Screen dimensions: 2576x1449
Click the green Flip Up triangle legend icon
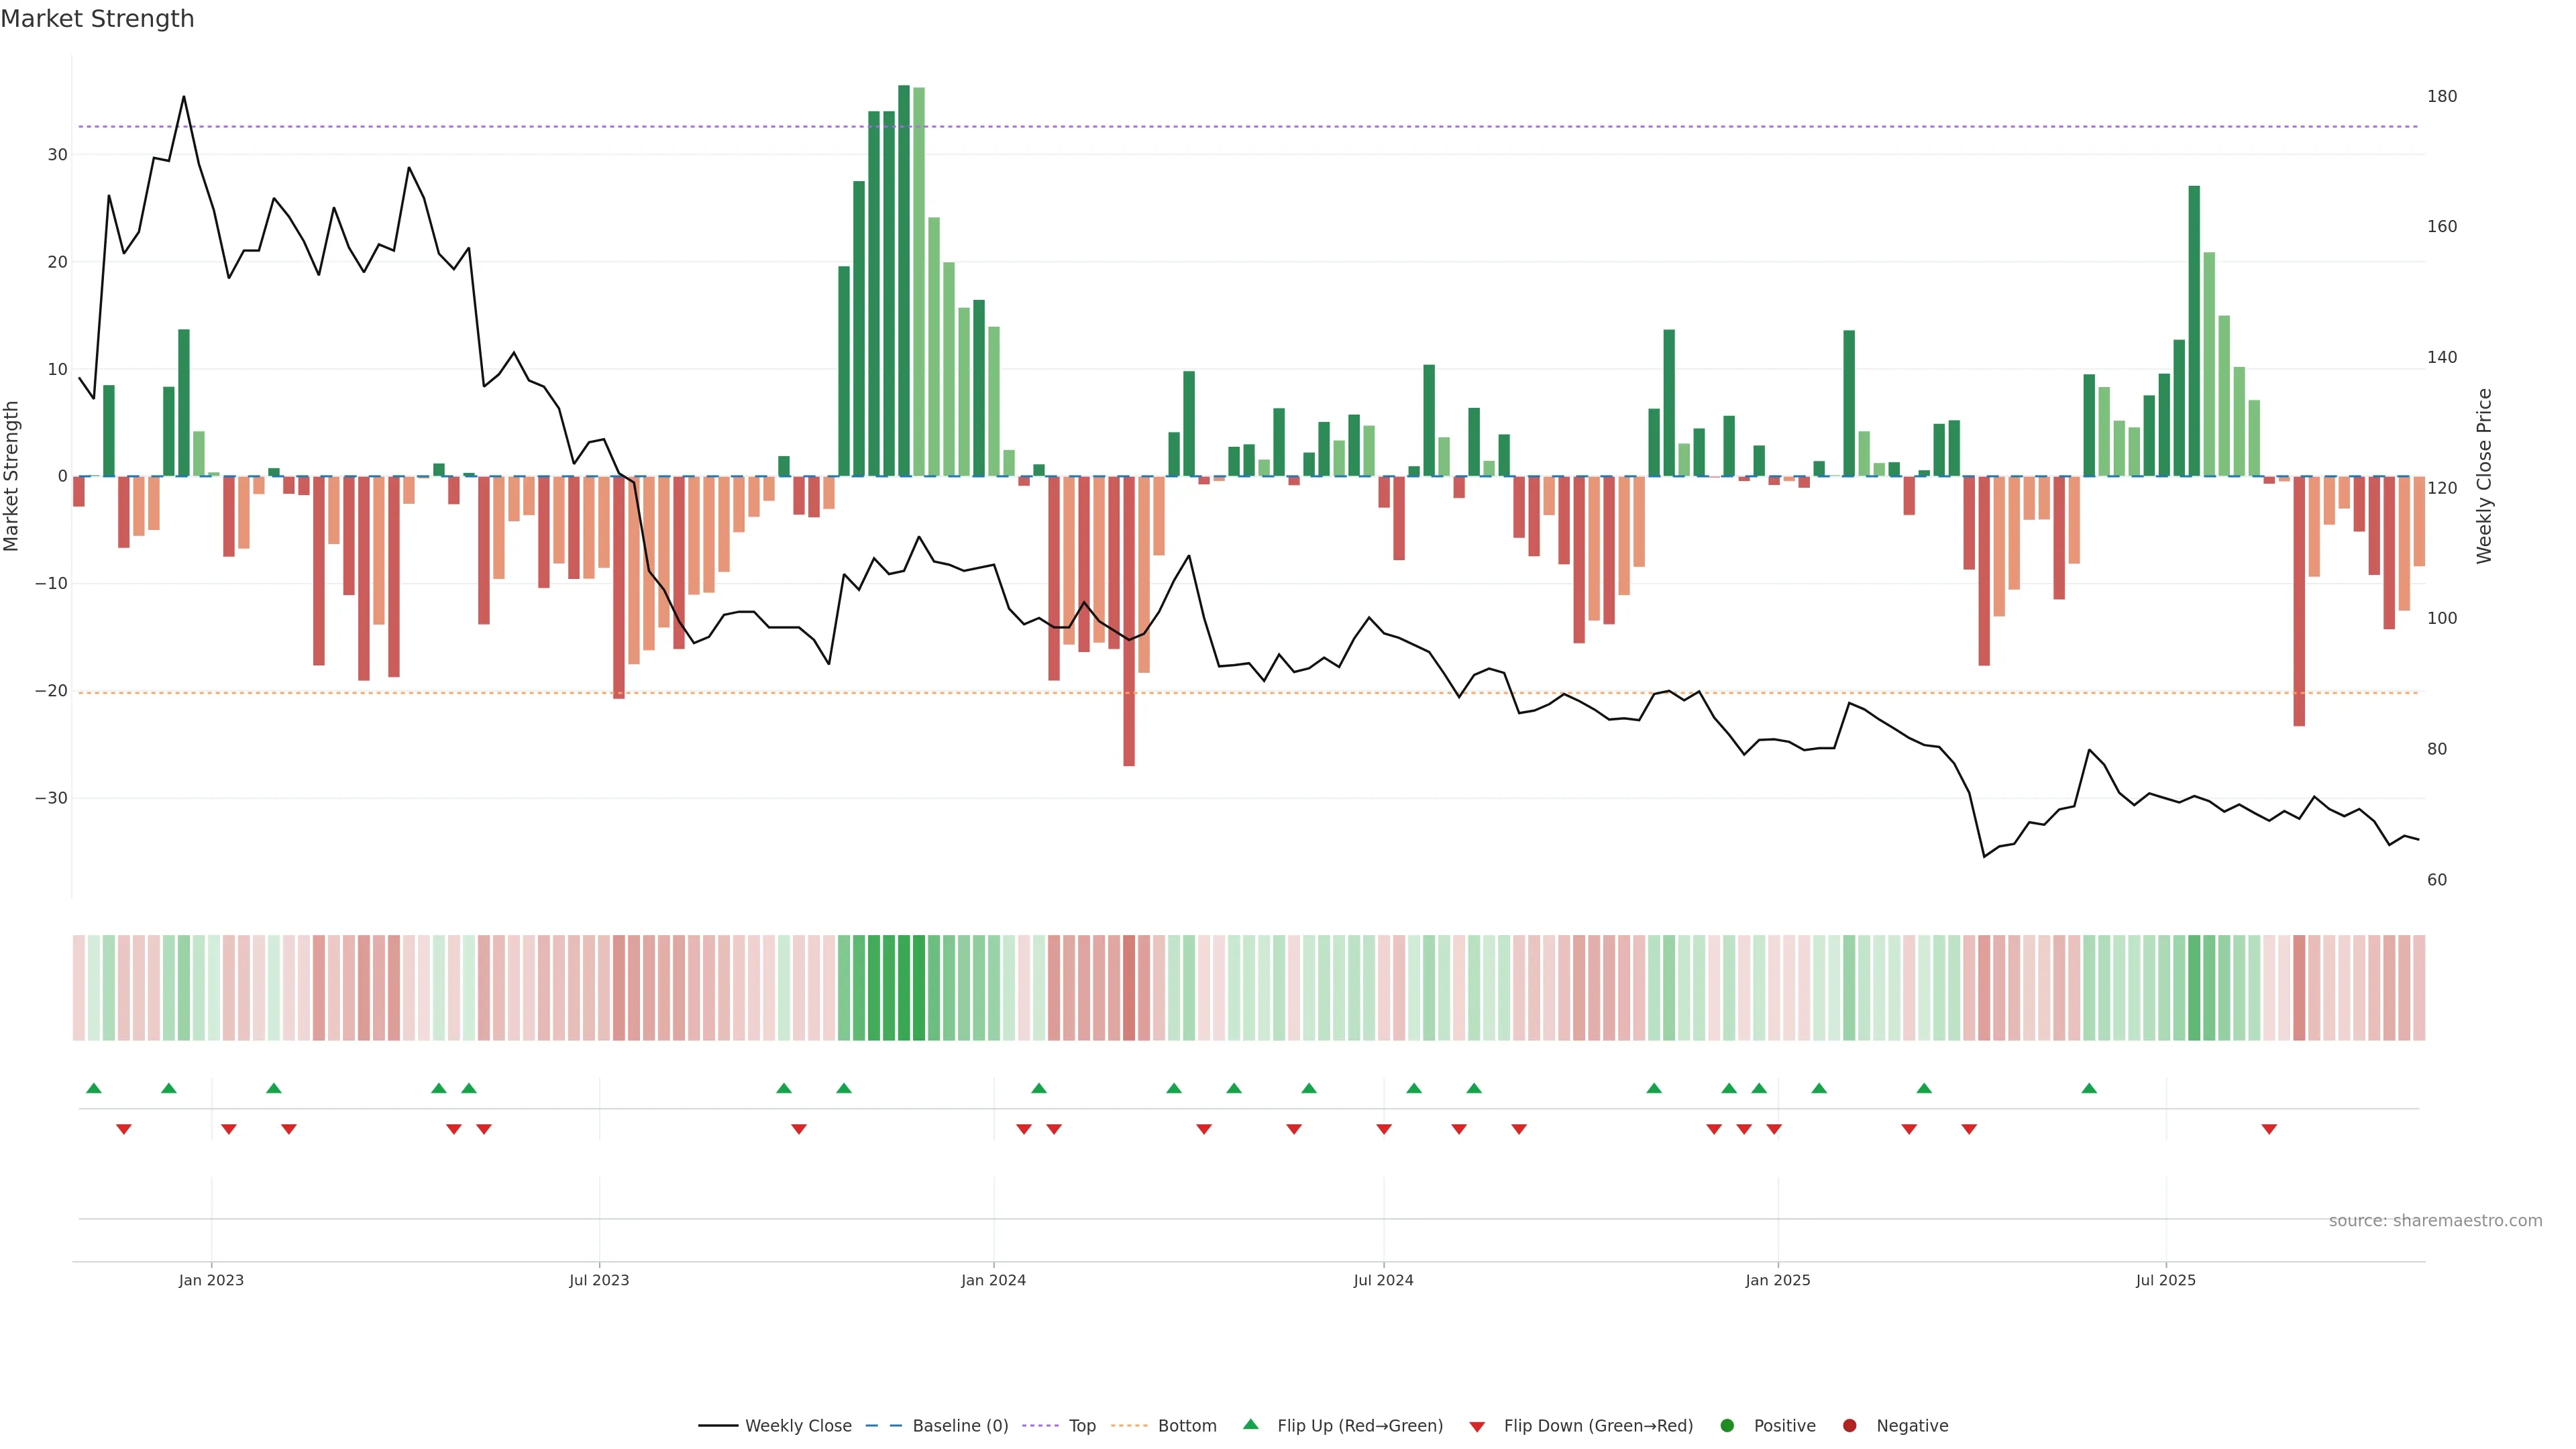pos(1250,1424)
